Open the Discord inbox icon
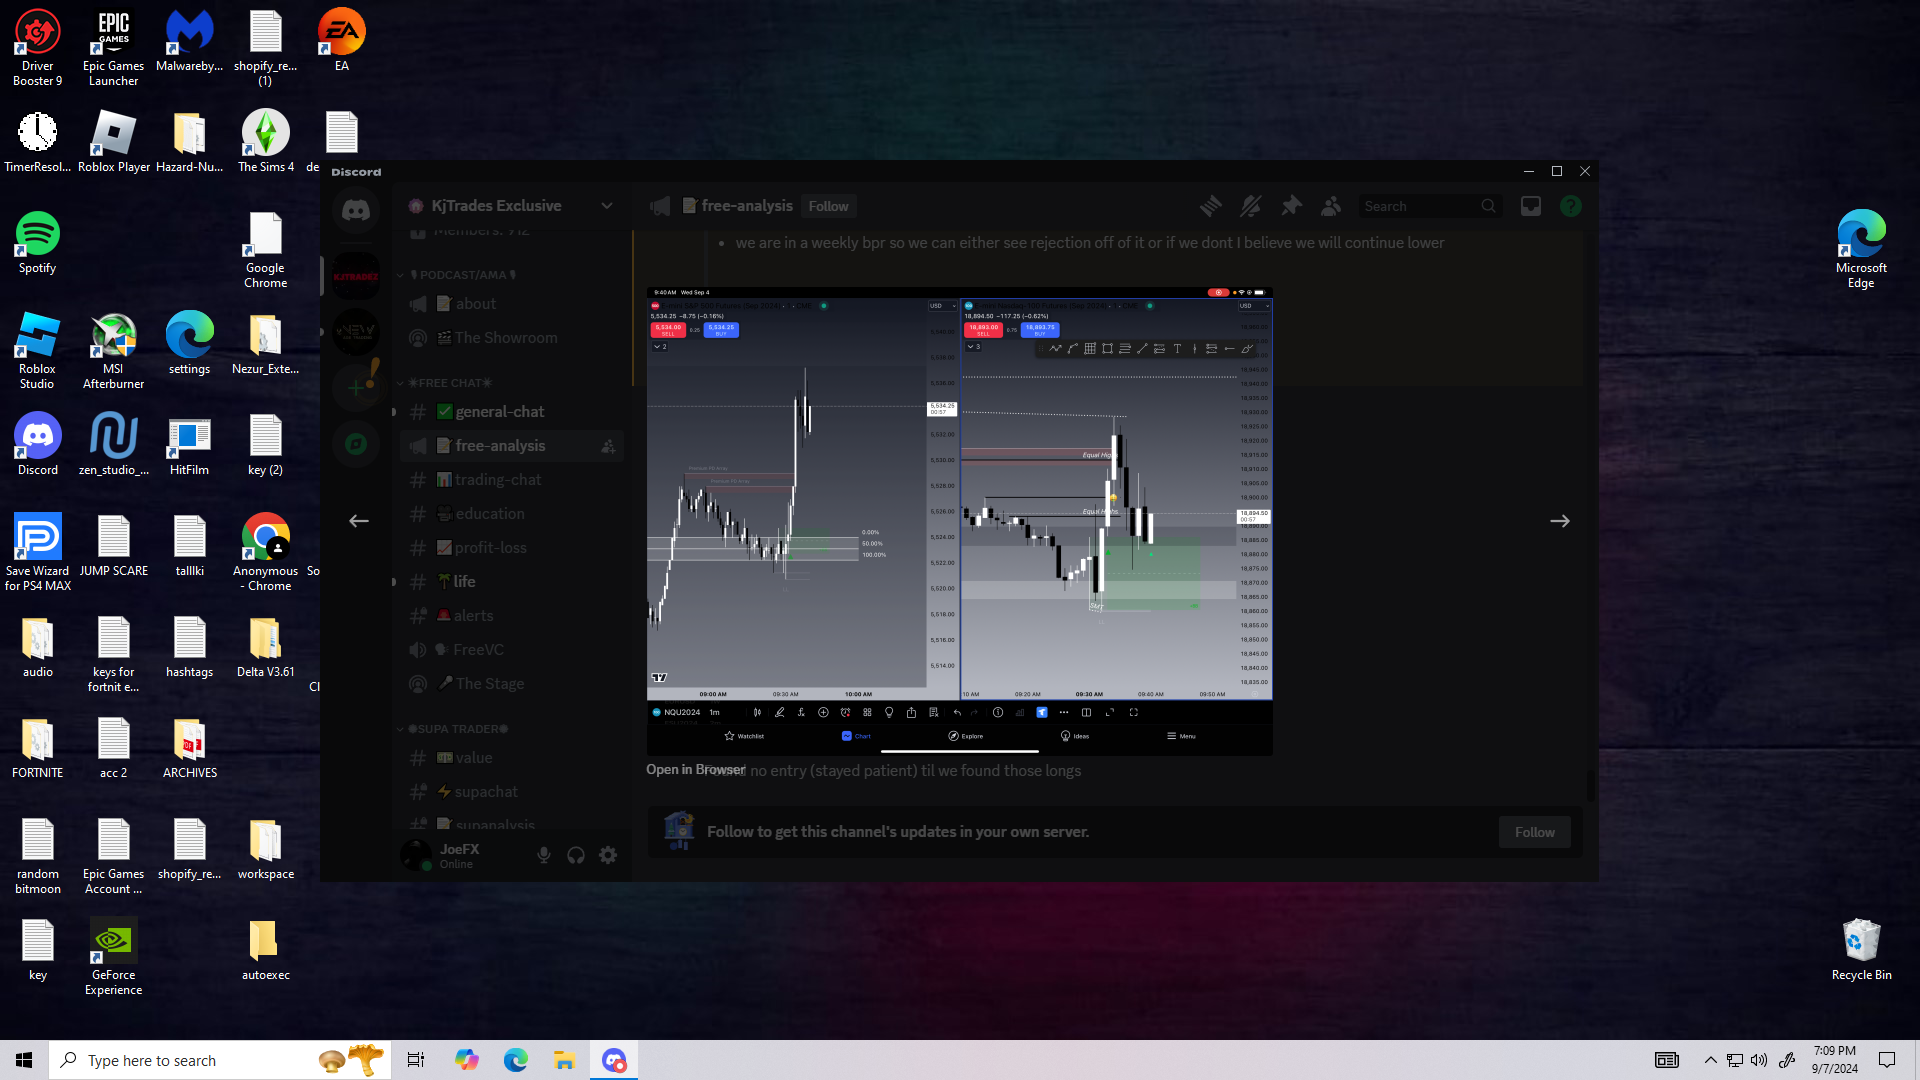The height and width of the screenshot is (1080, 1920). (1531, 206)
